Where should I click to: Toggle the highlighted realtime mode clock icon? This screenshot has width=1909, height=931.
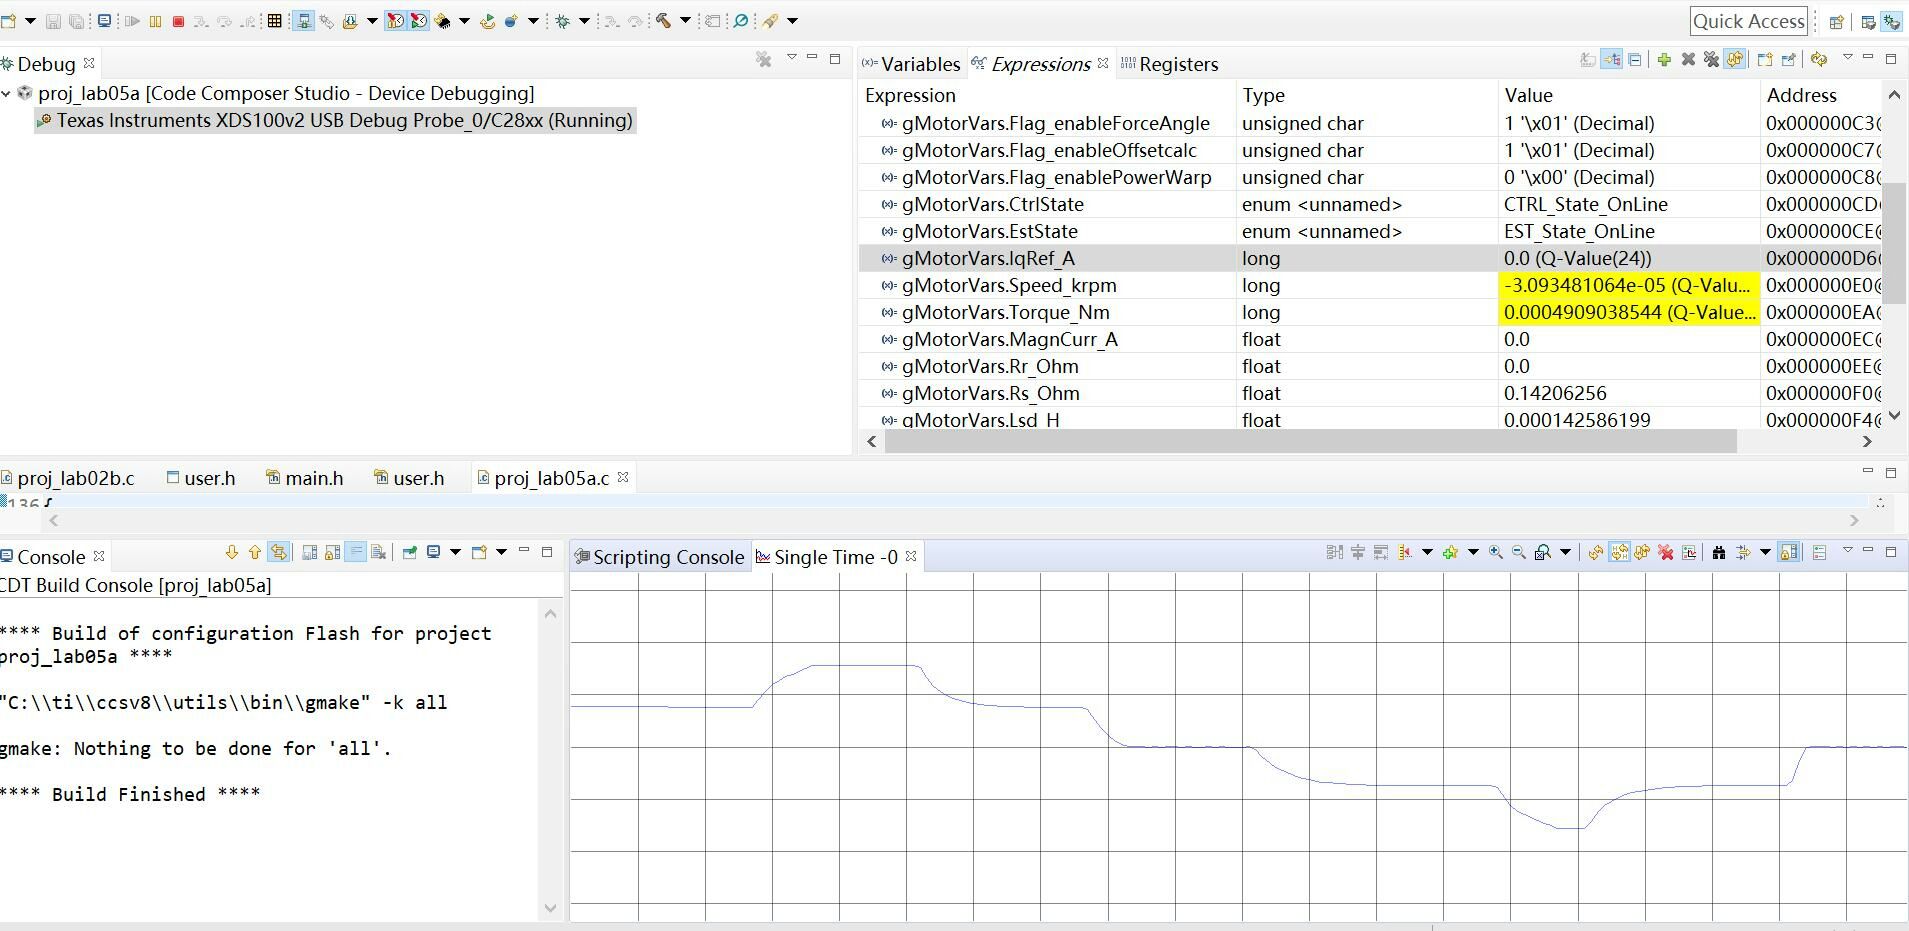tap(395, 21)
